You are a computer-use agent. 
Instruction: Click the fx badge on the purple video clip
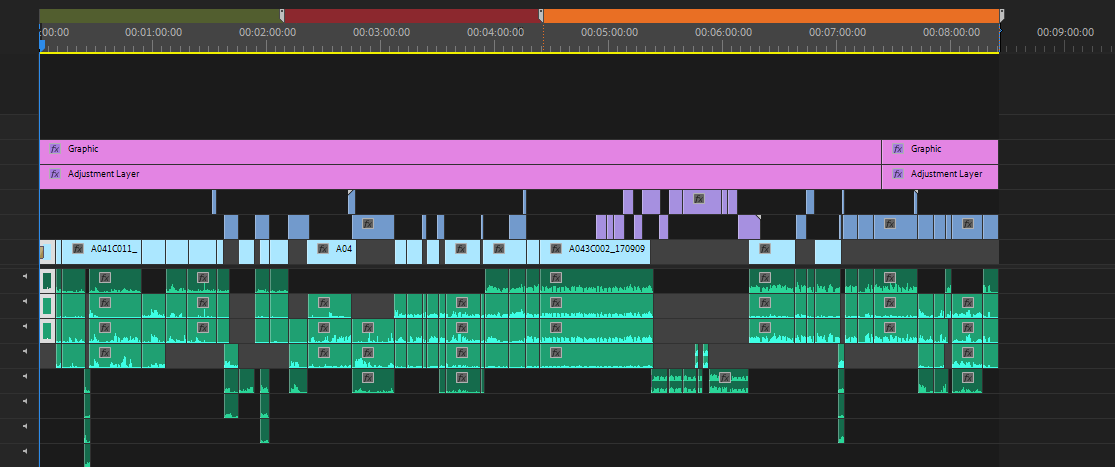699,198
